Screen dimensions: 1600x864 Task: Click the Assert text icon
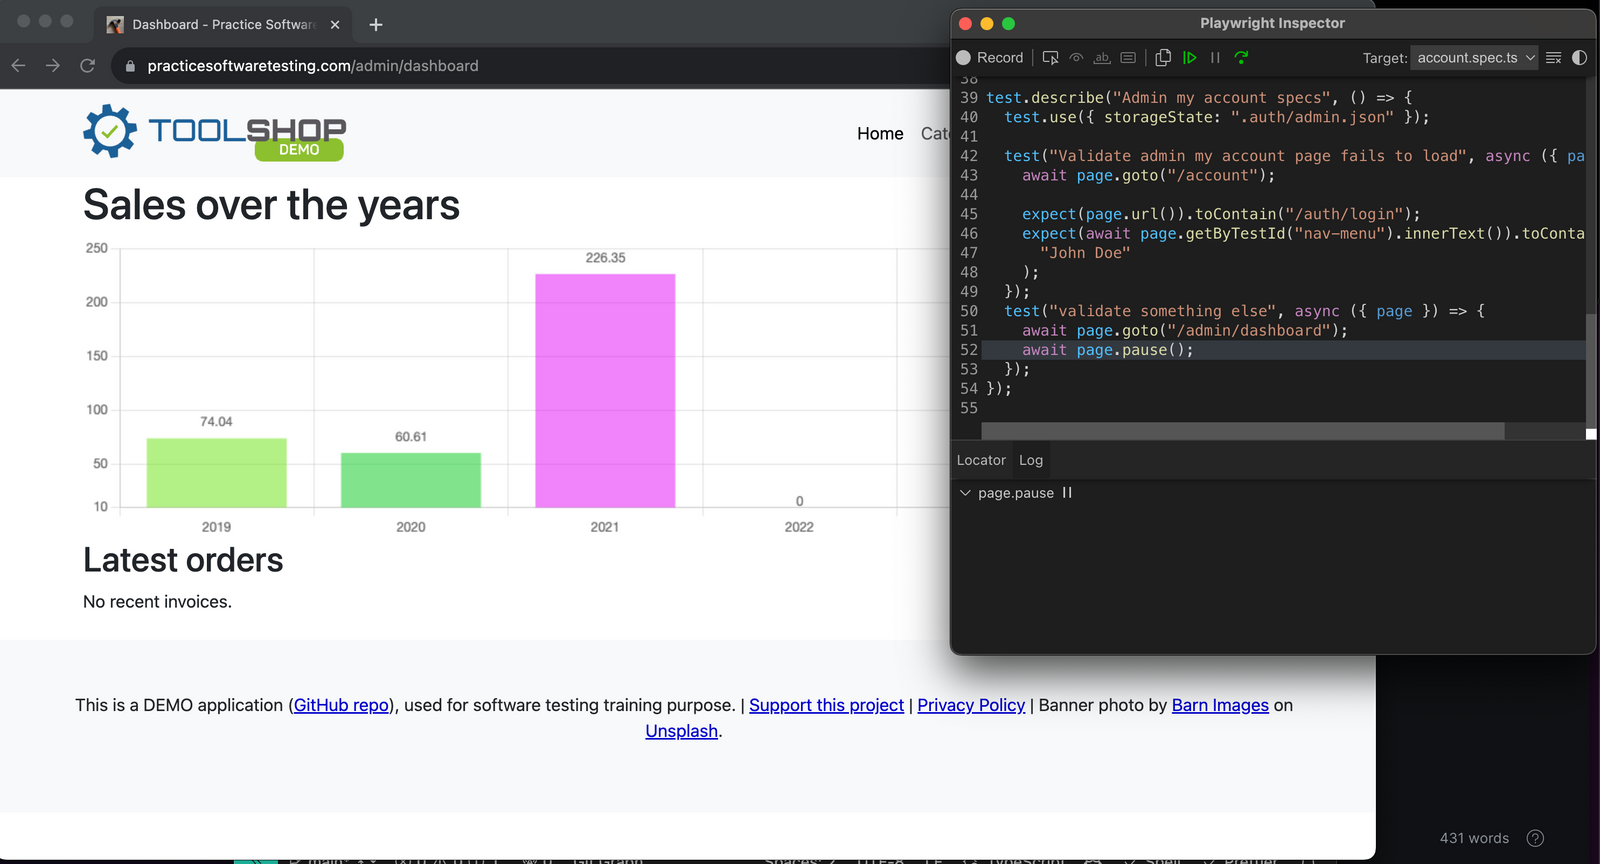[1102, 58]
